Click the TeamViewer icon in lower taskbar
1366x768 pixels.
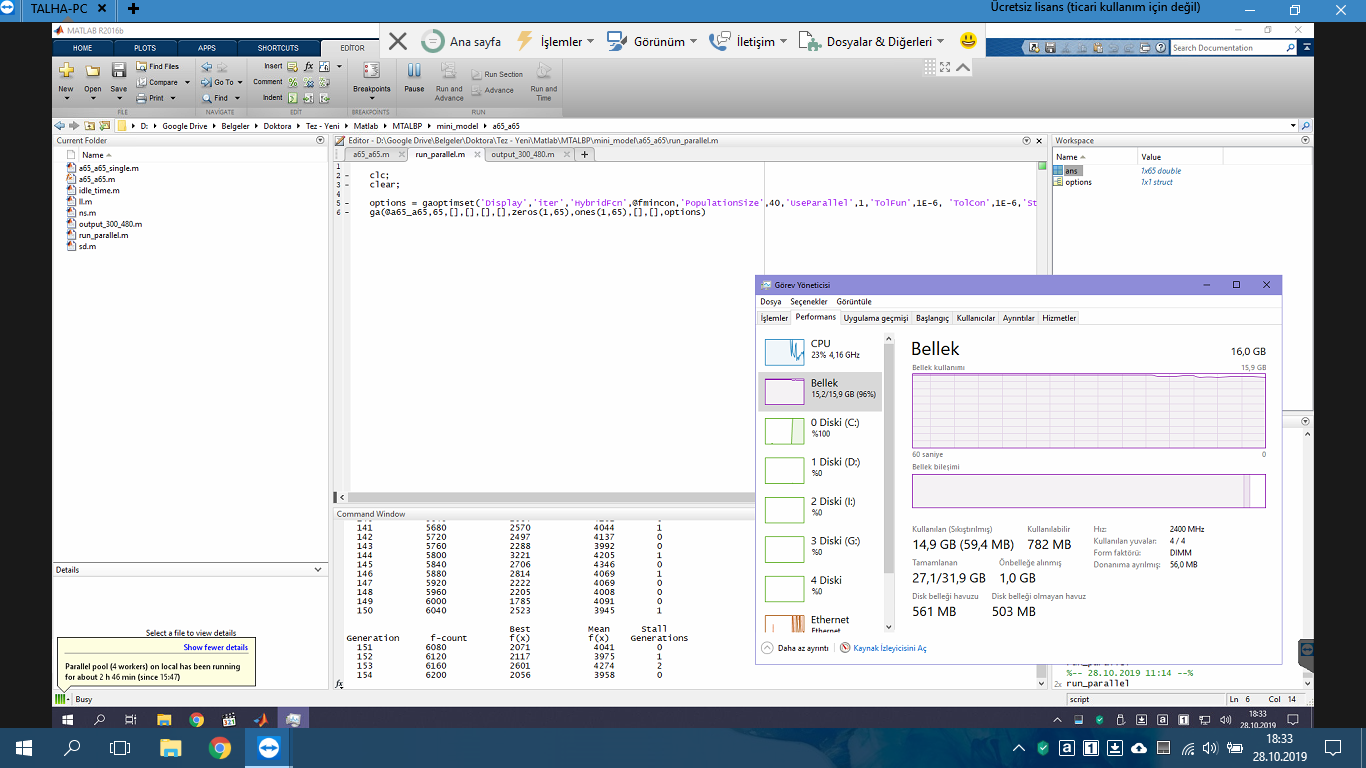coord(270,748)
